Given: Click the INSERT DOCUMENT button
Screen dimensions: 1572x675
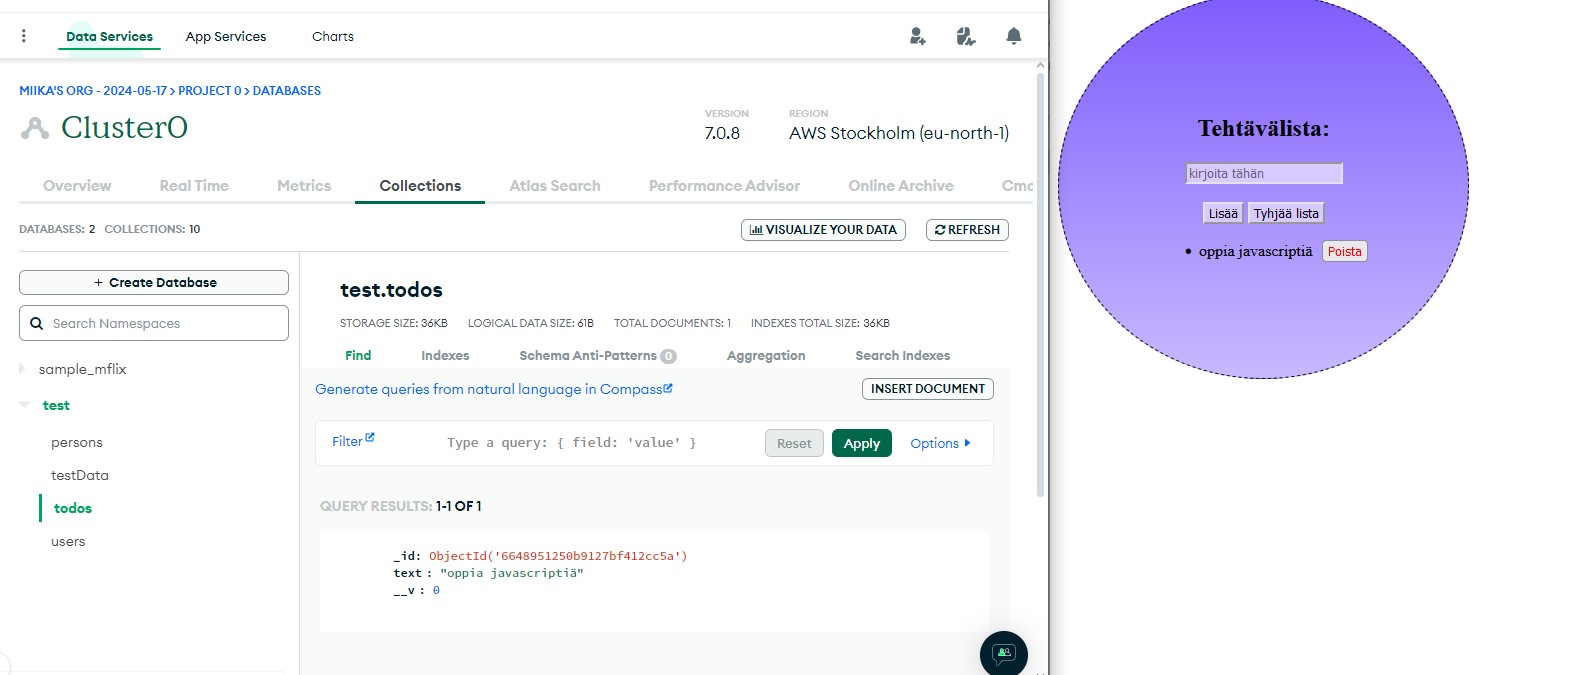Looking at the screenshot, I should pyautogui.click(x=927, y=389).
